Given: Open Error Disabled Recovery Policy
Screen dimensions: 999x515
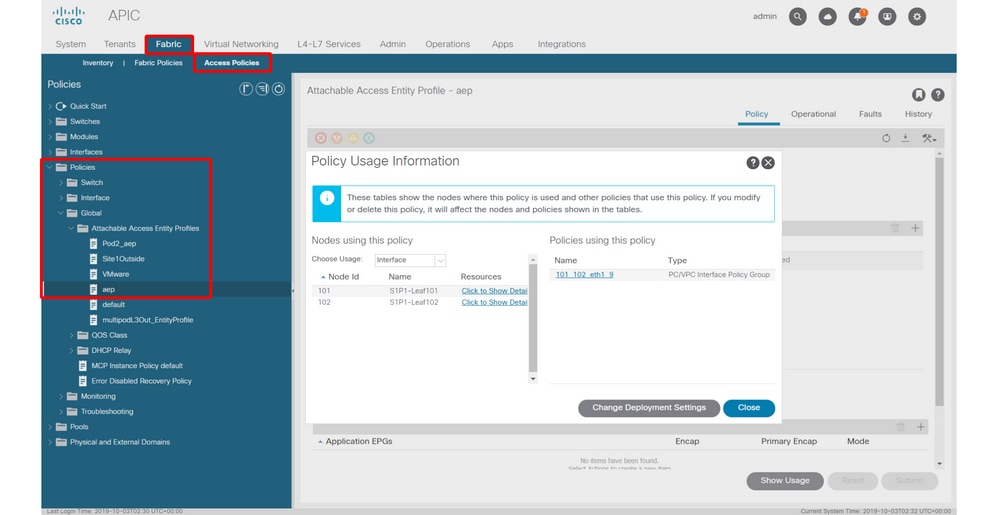Looking at the screenshot, I should [x=141, y=381].
